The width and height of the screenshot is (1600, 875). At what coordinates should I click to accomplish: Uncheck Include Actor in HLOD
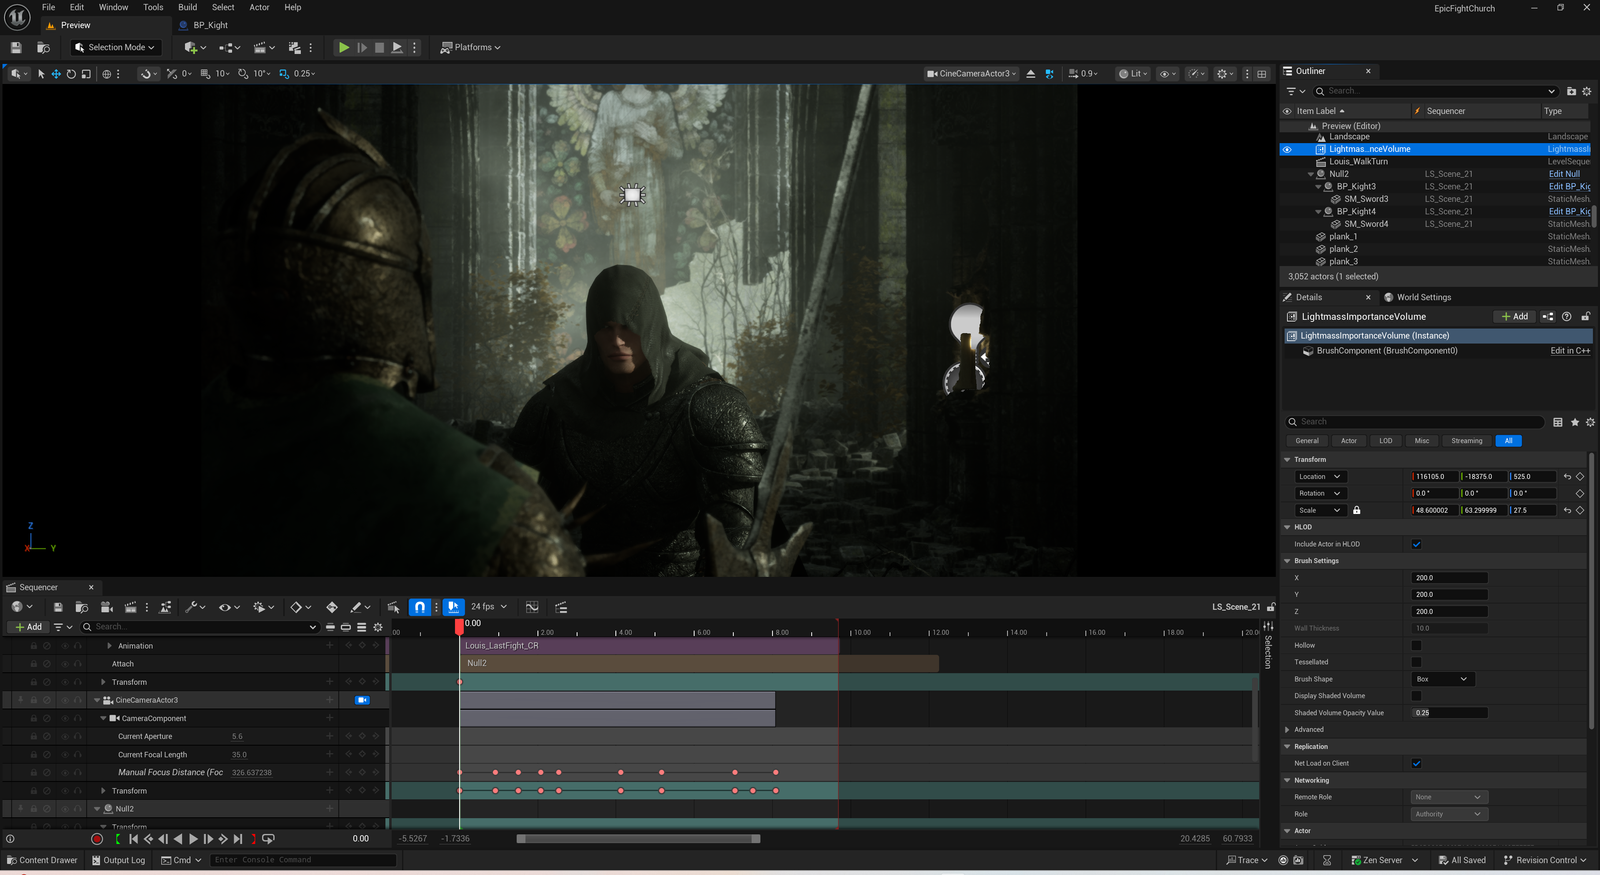click(1416, 544)
